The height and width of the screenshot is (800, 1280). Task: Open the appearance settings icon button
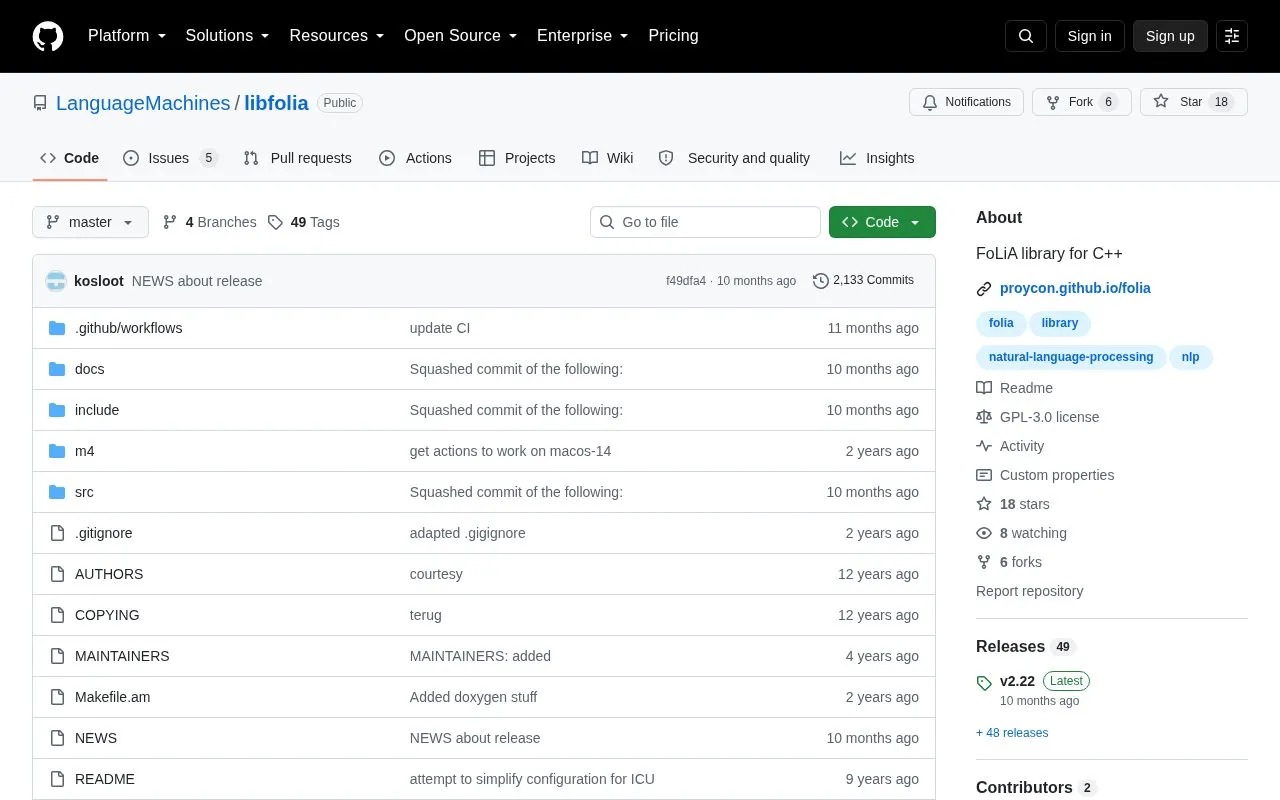point(1232,36)
